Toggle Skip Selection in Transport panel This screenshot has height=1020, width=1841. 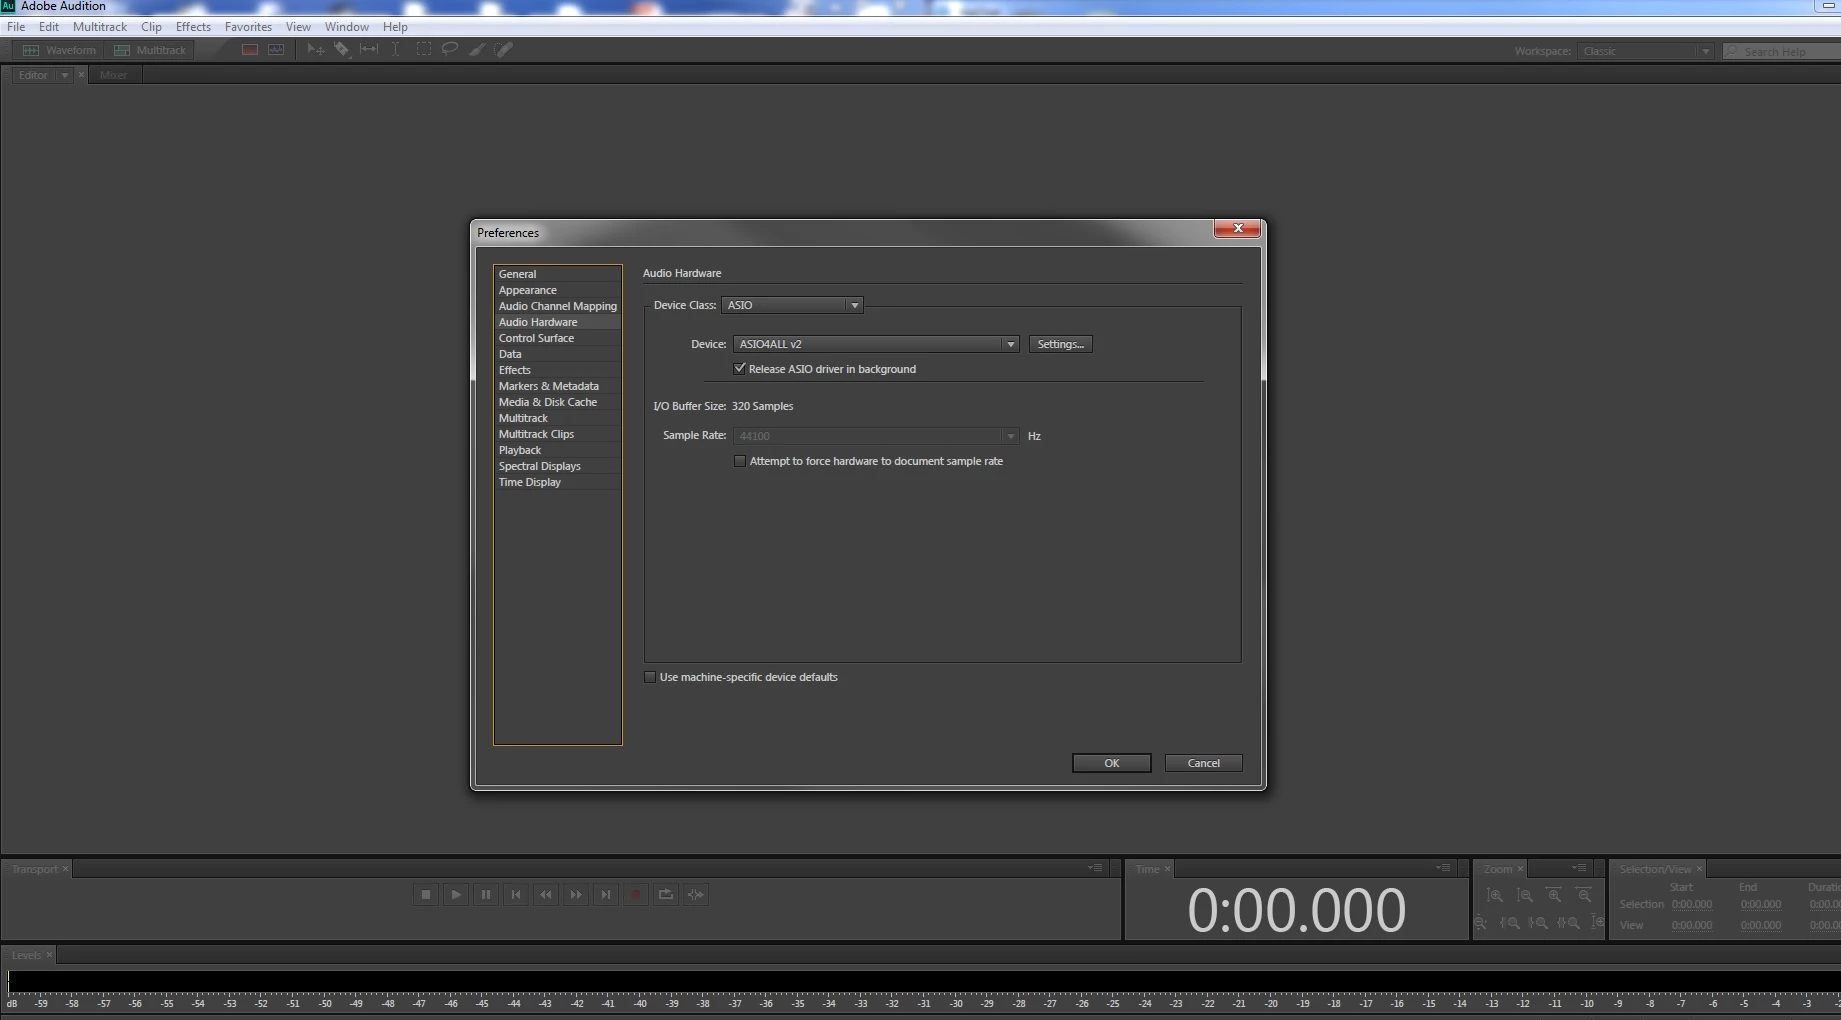point(696,894)
